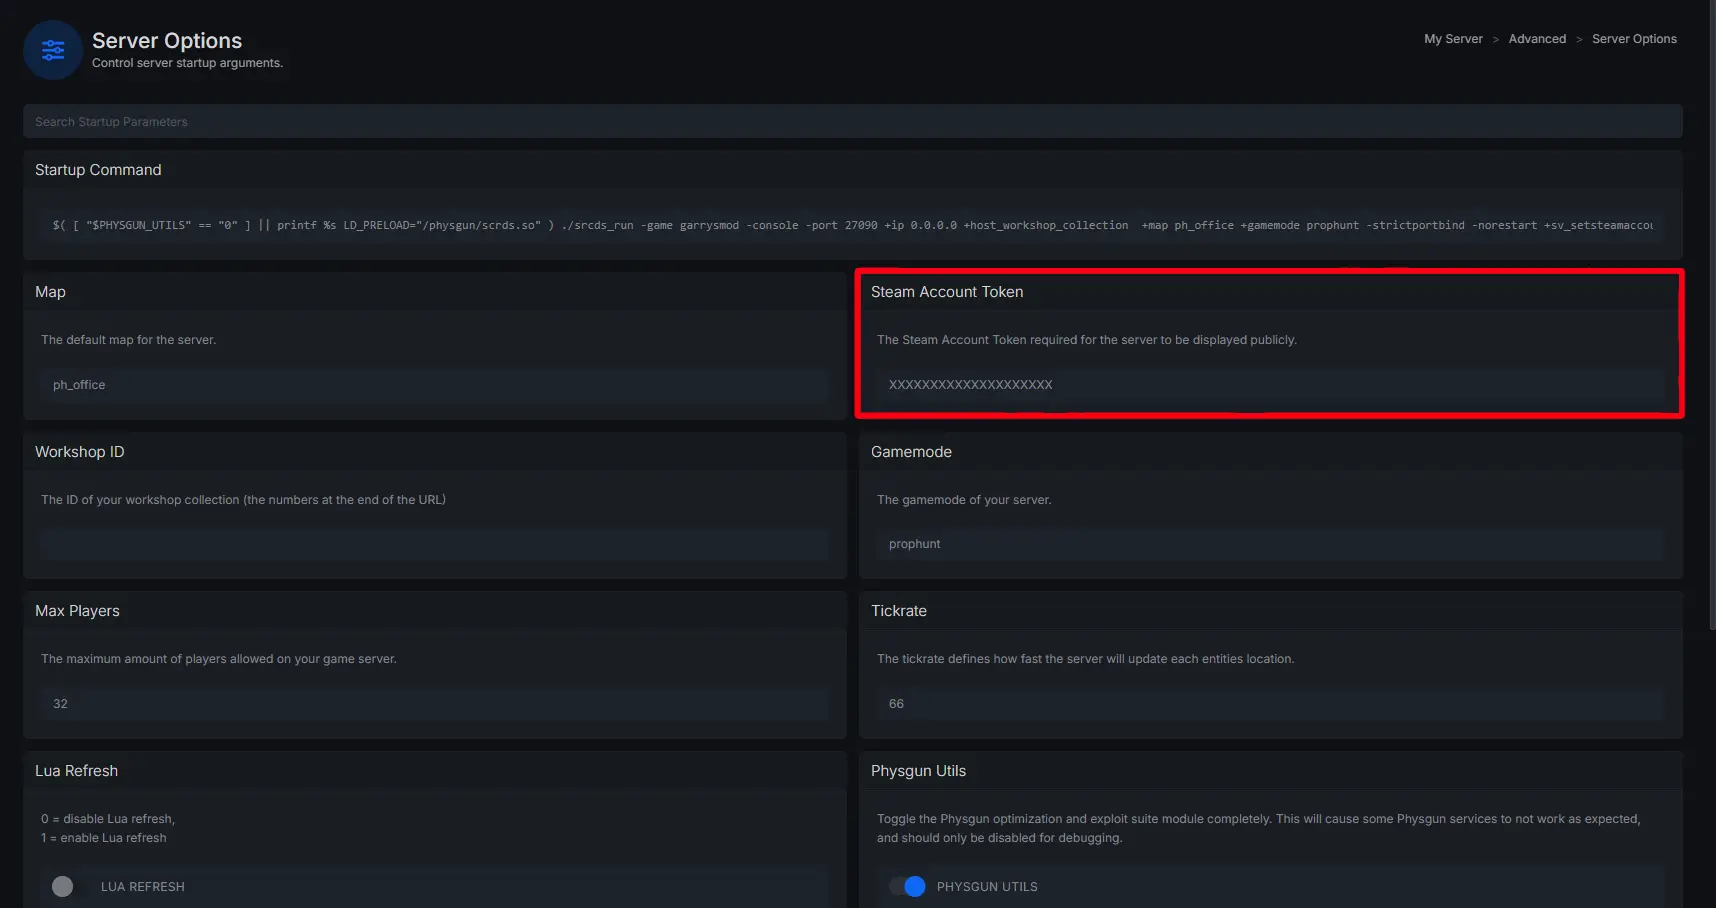The width and height of the screenshot is (1716, 908).
Task: Click the Steam Account Token heading
Action: click(946, 292)
